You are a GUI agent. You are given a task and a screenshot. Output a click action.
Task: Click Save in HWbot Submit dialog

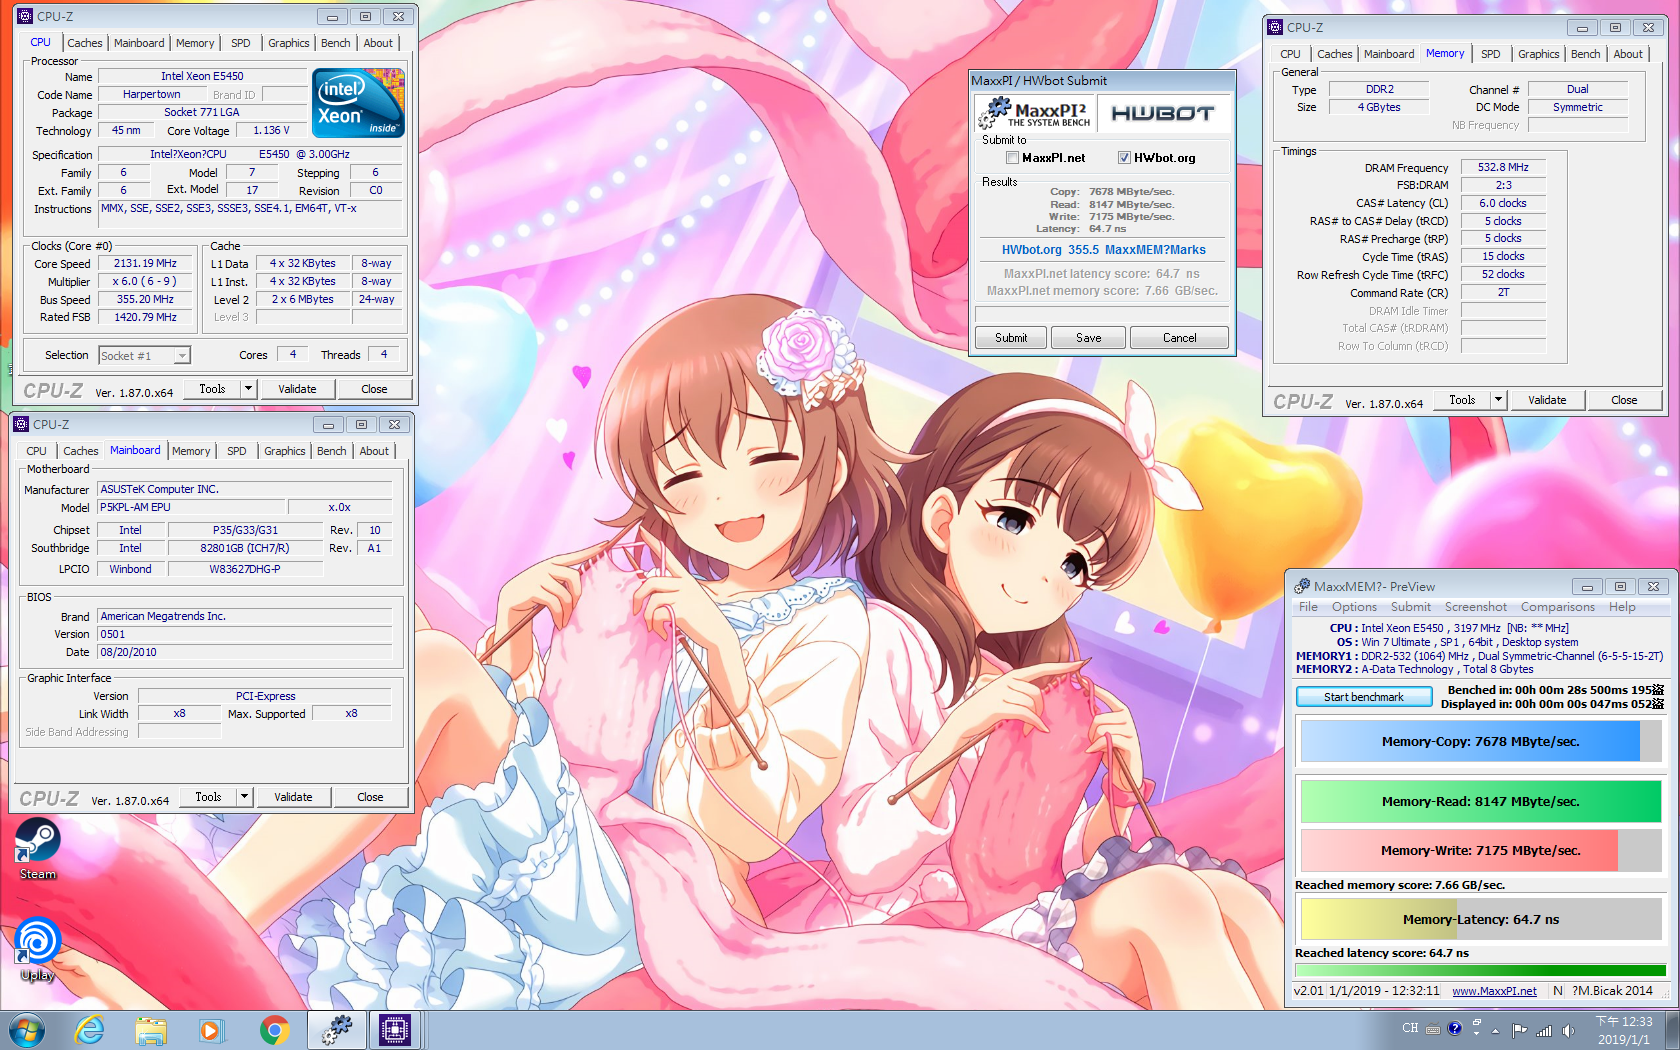click(x=1089, y=338)
